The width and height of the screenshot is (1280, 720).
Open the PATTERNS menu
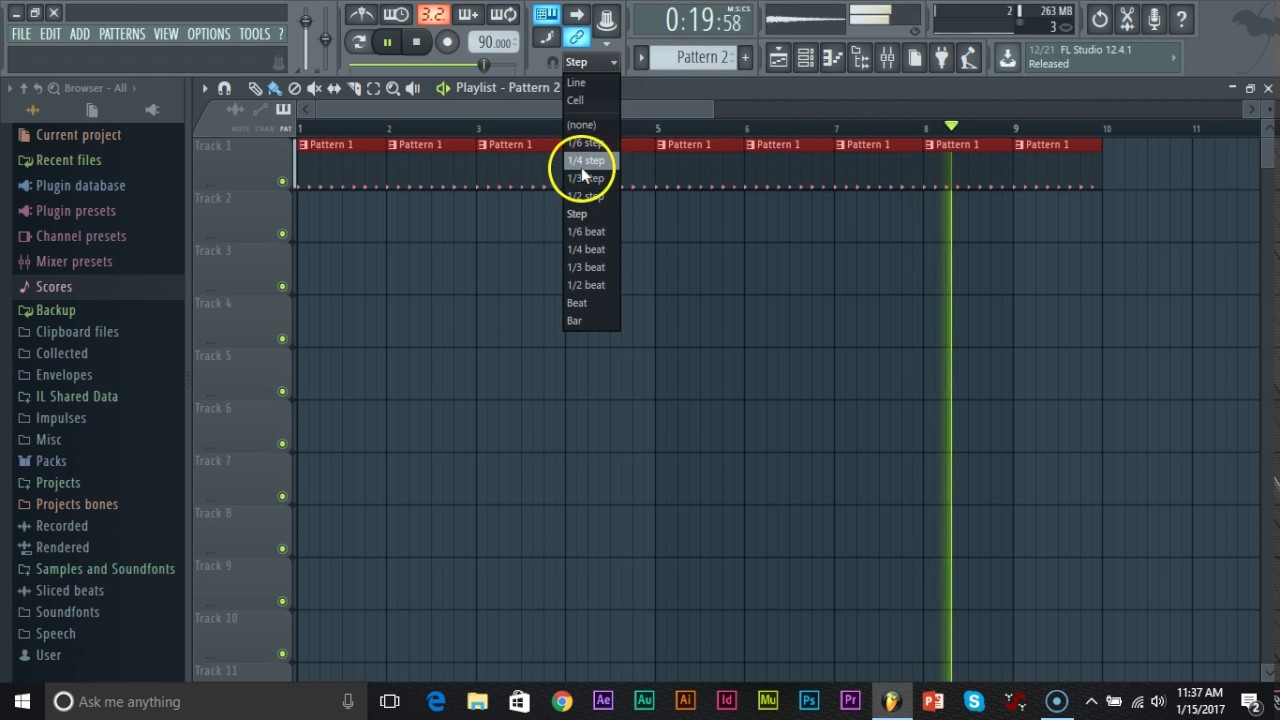tap(122, 34)
